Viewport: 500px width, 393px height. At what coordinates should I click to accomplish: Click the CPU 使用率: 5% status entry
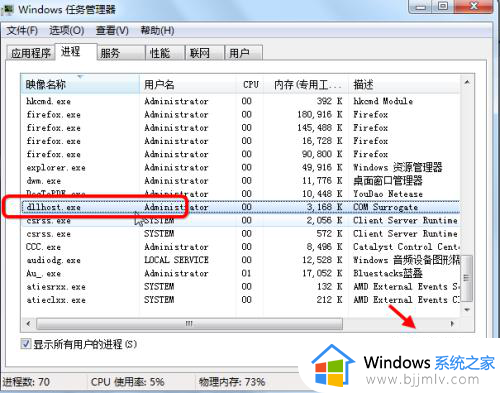click(128, 382)
